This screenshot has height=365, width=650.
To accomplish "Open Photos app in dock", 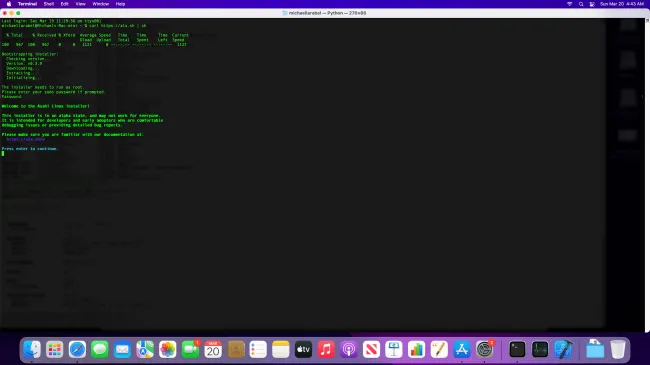I will (167, 349).
